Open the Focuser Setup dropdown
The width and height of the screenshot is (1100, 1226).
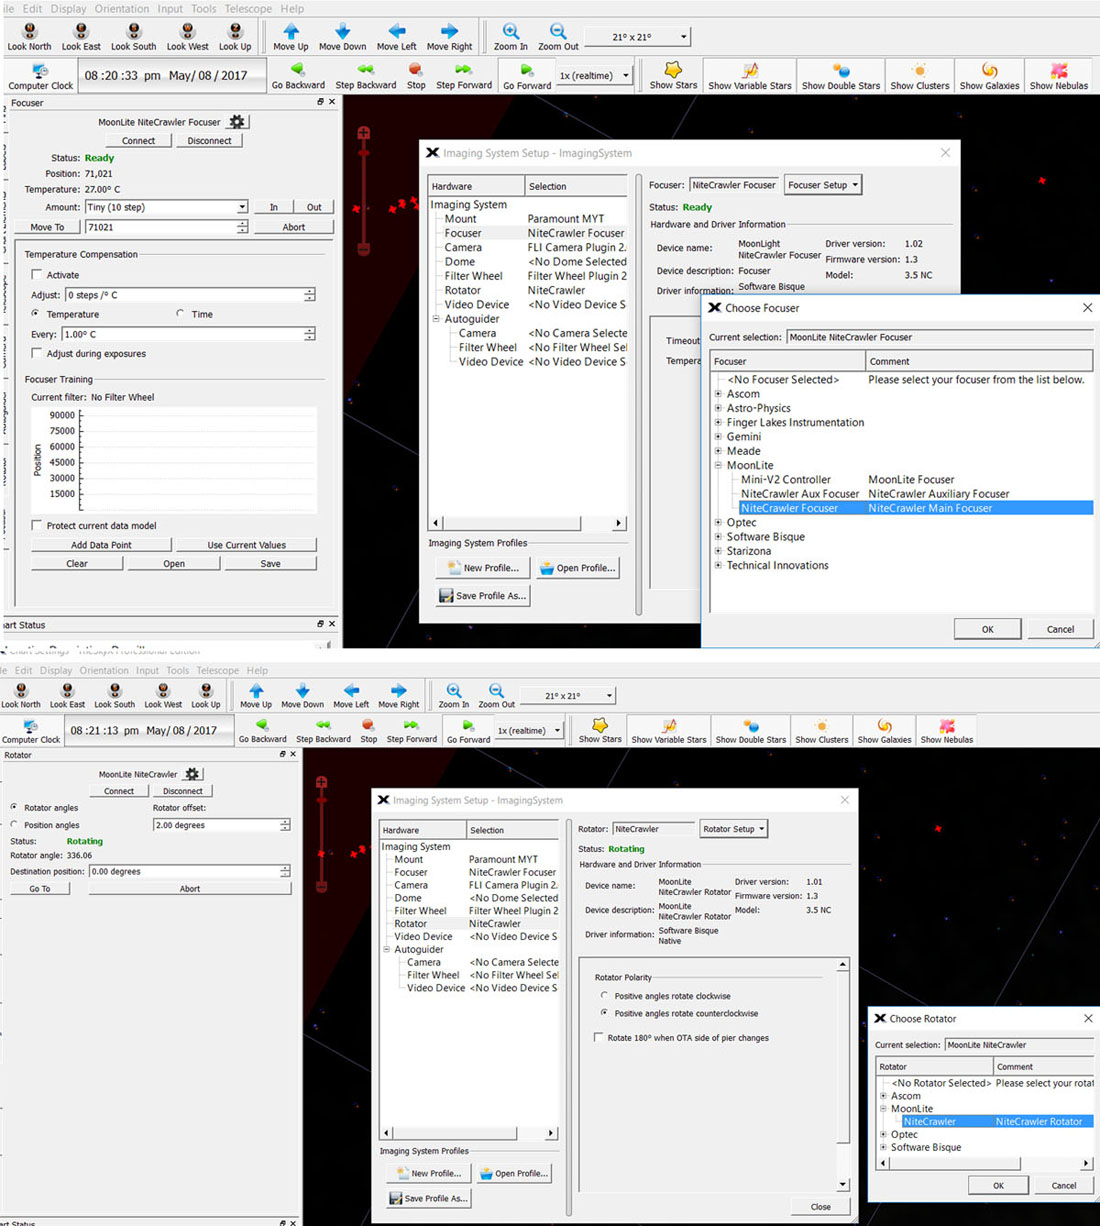point(822,185)
